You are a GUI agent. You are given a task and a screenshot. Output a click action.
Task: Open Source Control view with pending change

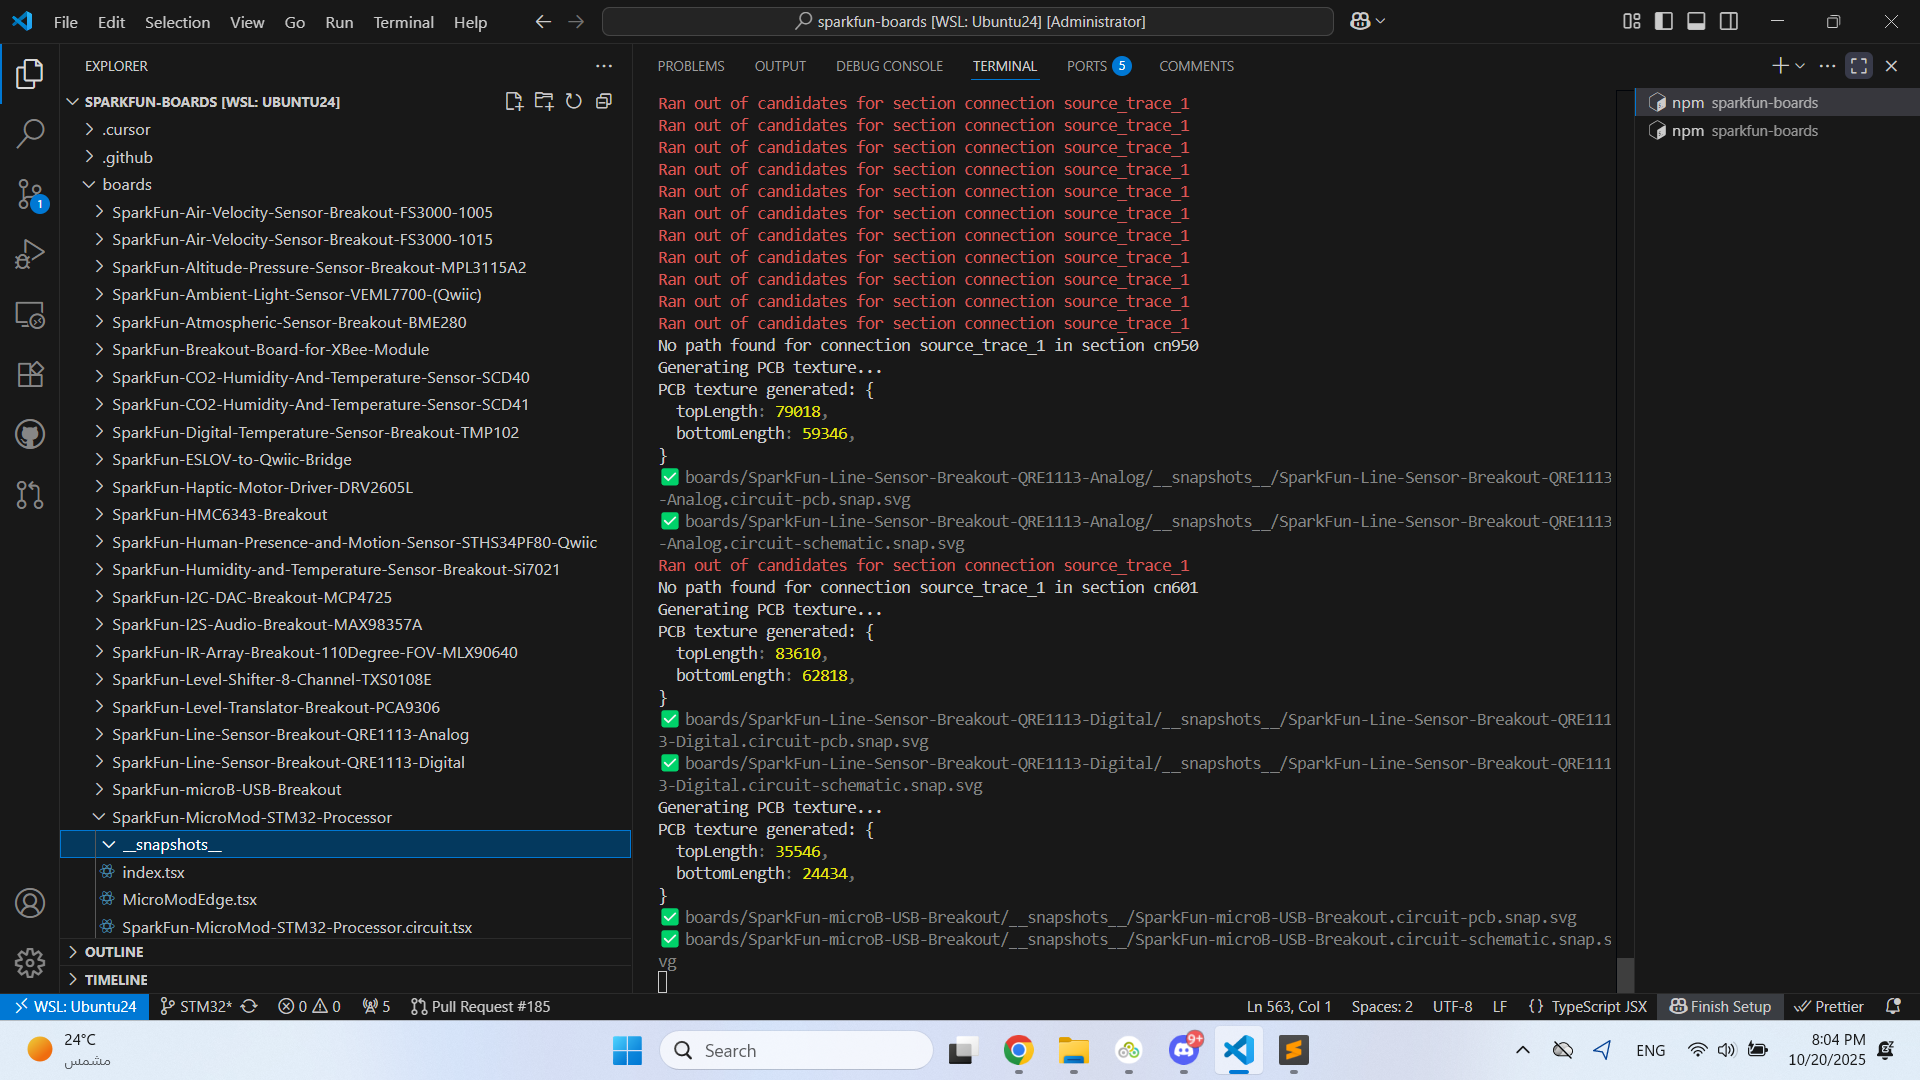[30, 194]
